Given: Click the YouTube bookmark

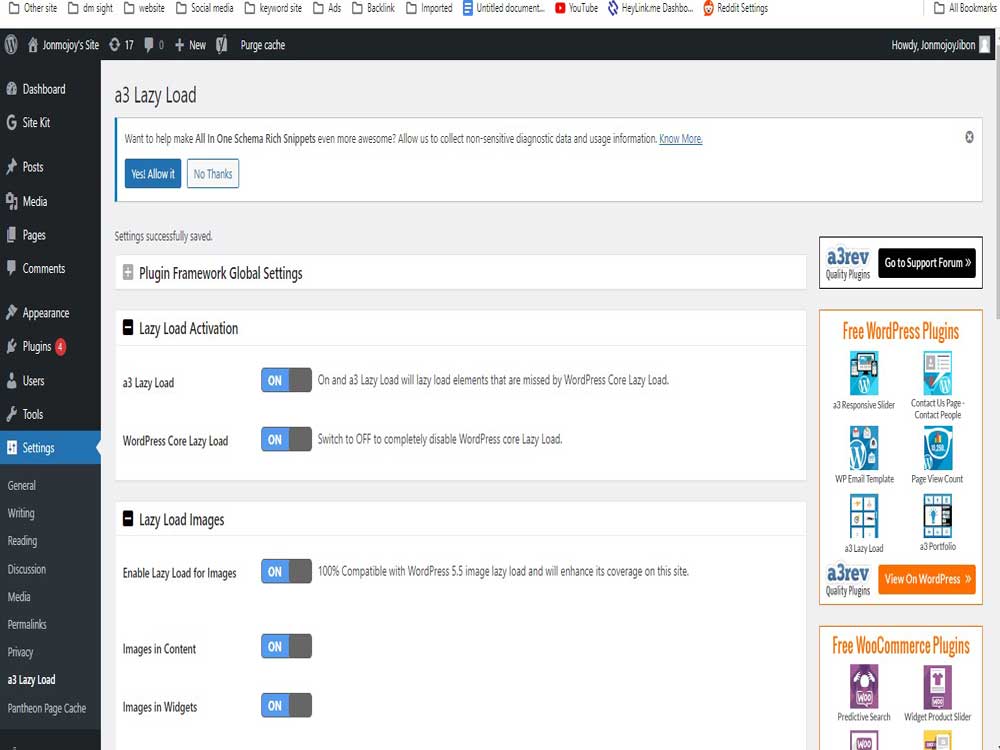Looking at the screenshot, I should pos(576,8).
